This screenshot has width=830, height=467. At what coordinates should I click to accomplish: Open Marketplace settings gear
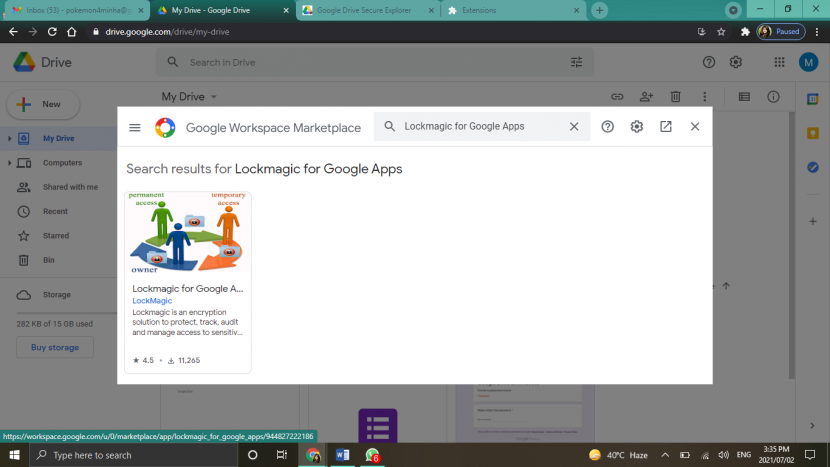(x=636, y=127)
